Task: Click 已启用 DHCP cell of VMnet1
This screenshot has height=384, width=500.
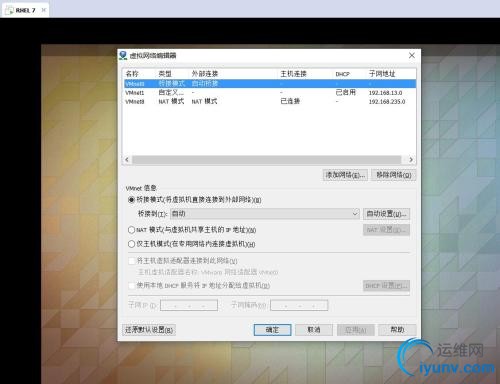Action: [345, 92]
